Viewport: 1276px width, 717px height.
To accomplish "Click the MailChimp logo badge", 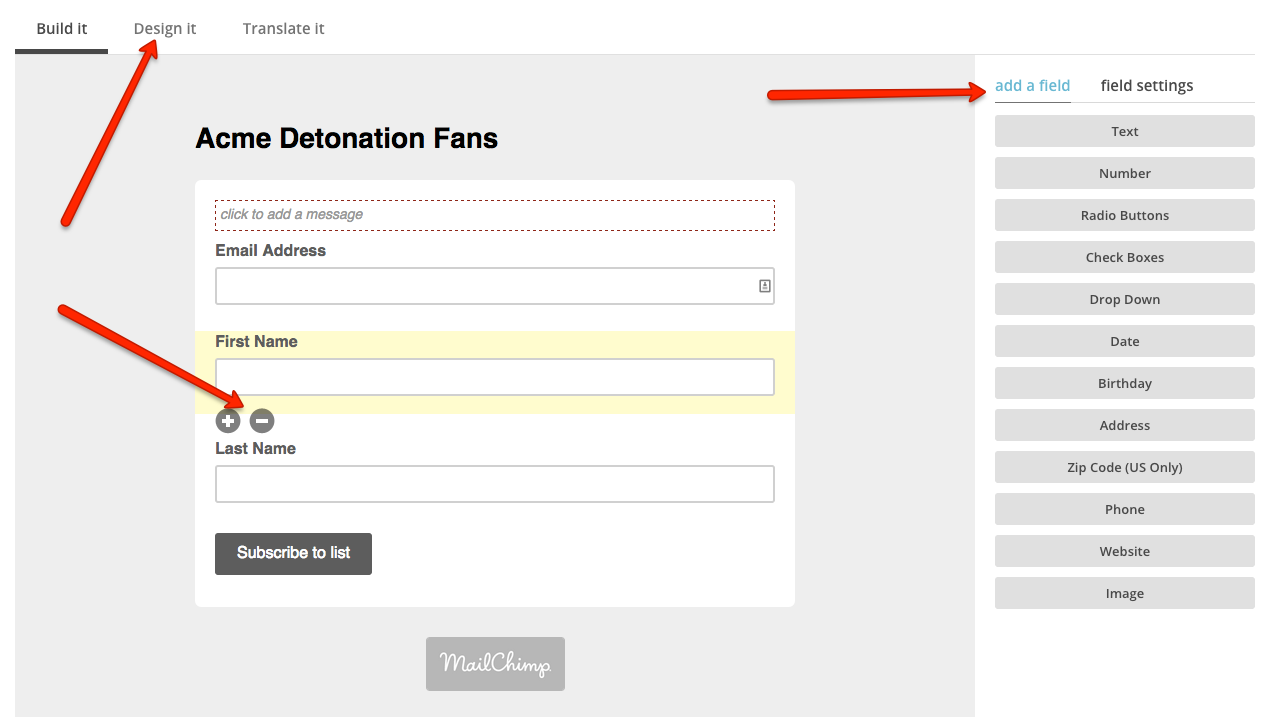I will point(495,664).
